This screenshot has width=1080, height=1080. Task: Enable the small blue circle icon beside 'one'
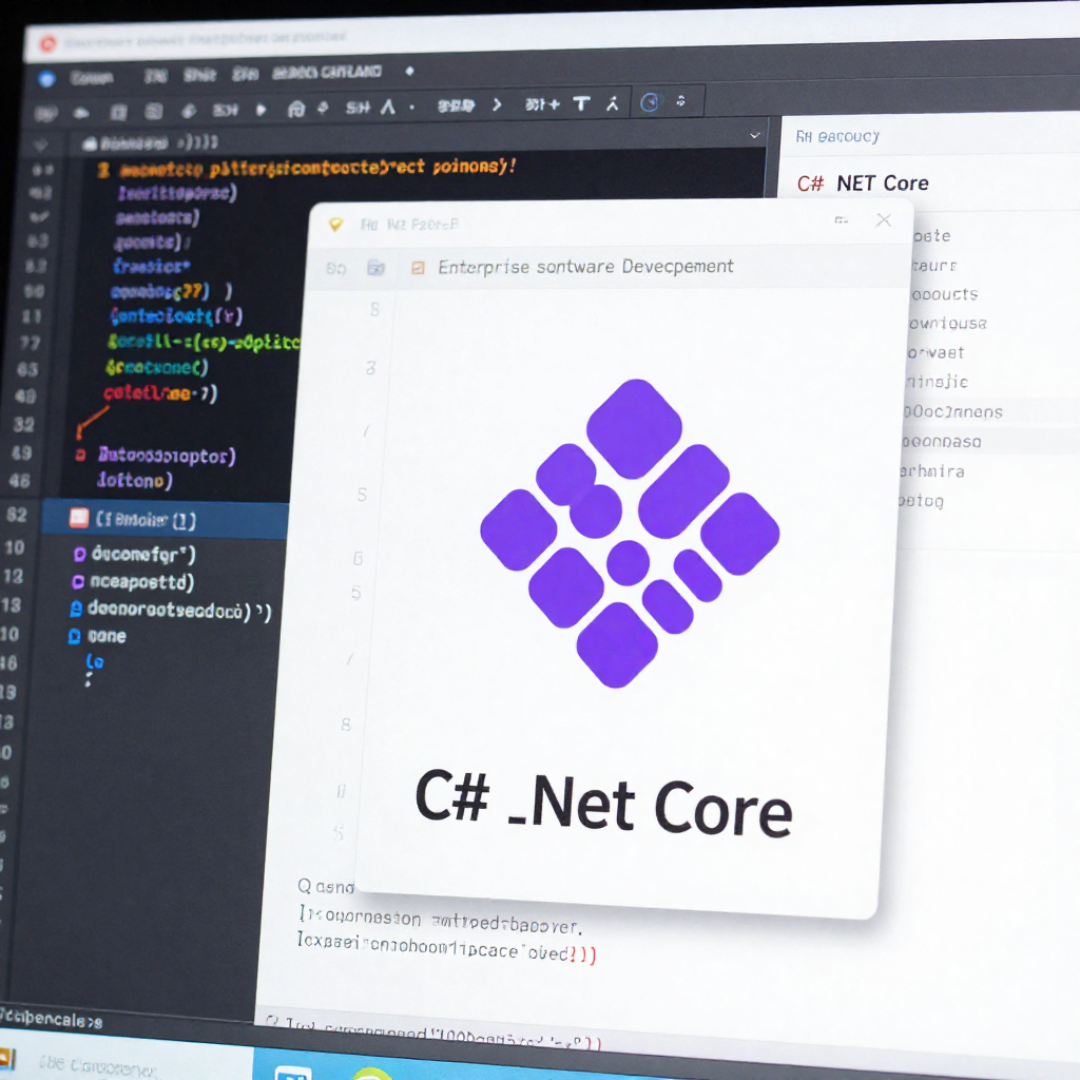pyautogui.click(x=72, y=636)
